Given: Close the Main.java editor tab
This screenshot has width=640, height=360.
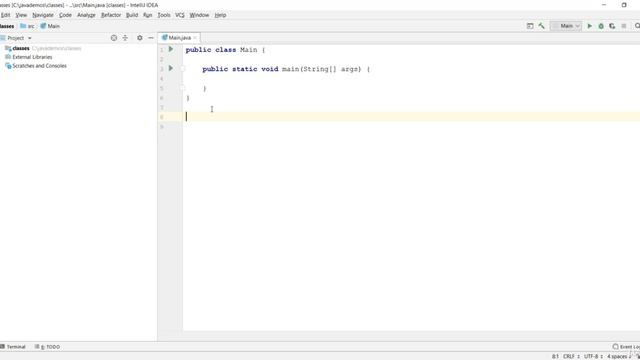Looking at the screenshot, I should coord(195,38).
